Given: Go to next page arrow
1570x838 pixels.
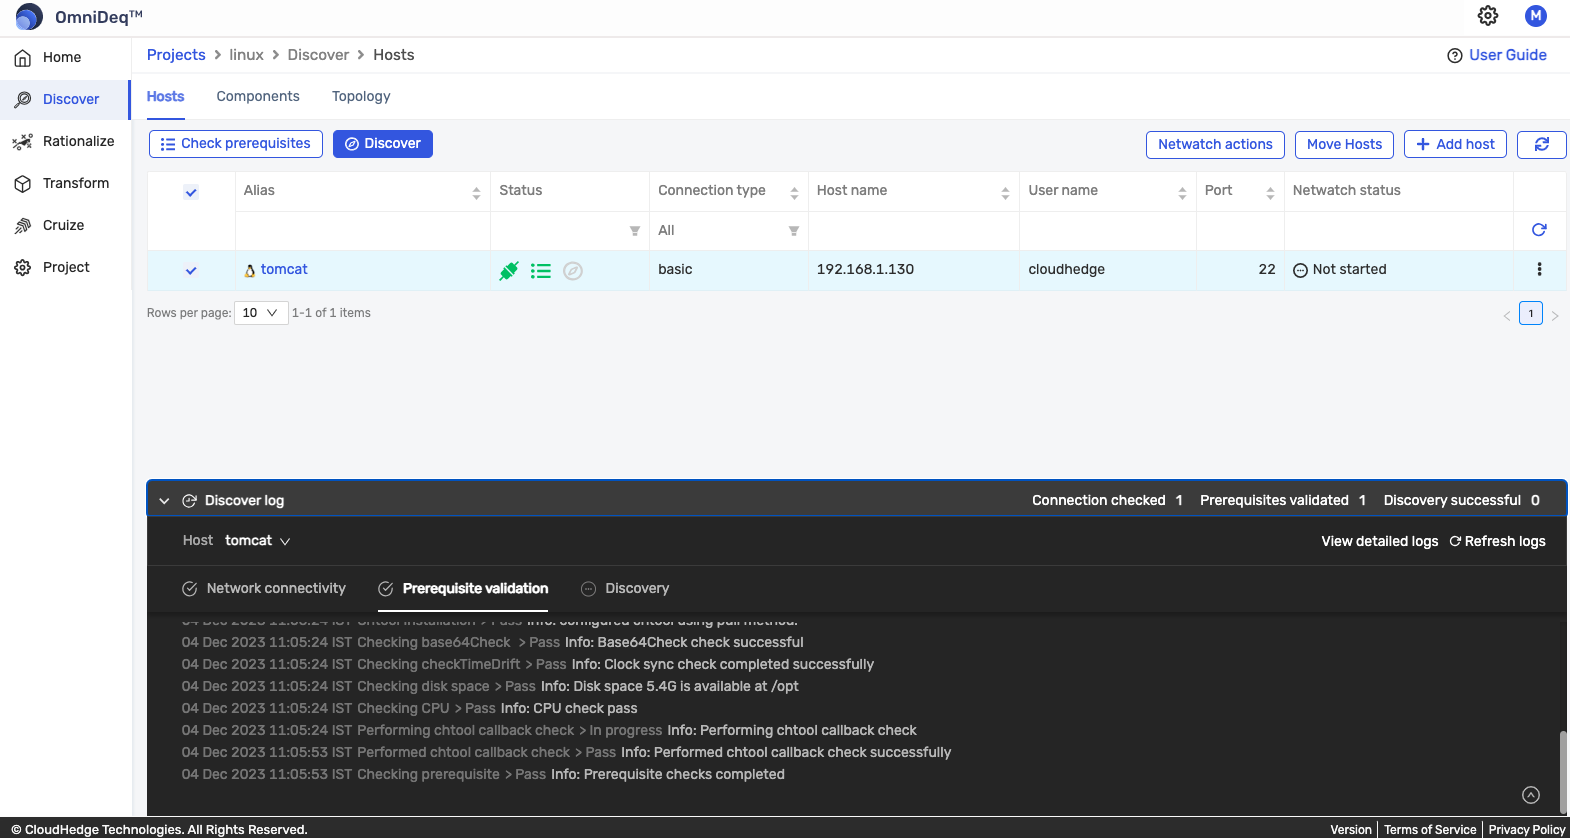Looking at the screenshot, I should tap(1555, 315).
